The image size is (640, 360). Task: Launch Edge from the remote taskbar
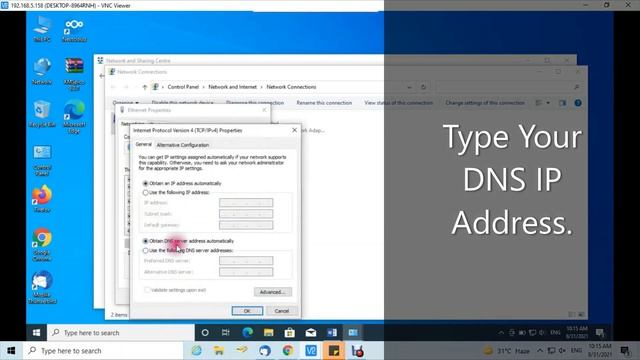coord(247,333)
